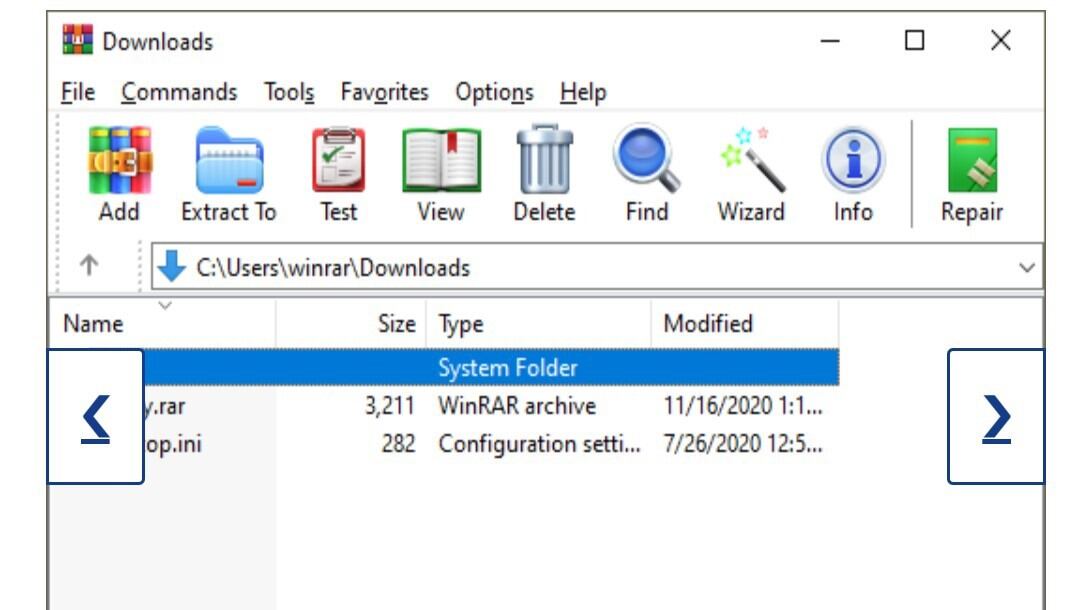
Task: Sort files by Size column header
Action: point(396,324)
